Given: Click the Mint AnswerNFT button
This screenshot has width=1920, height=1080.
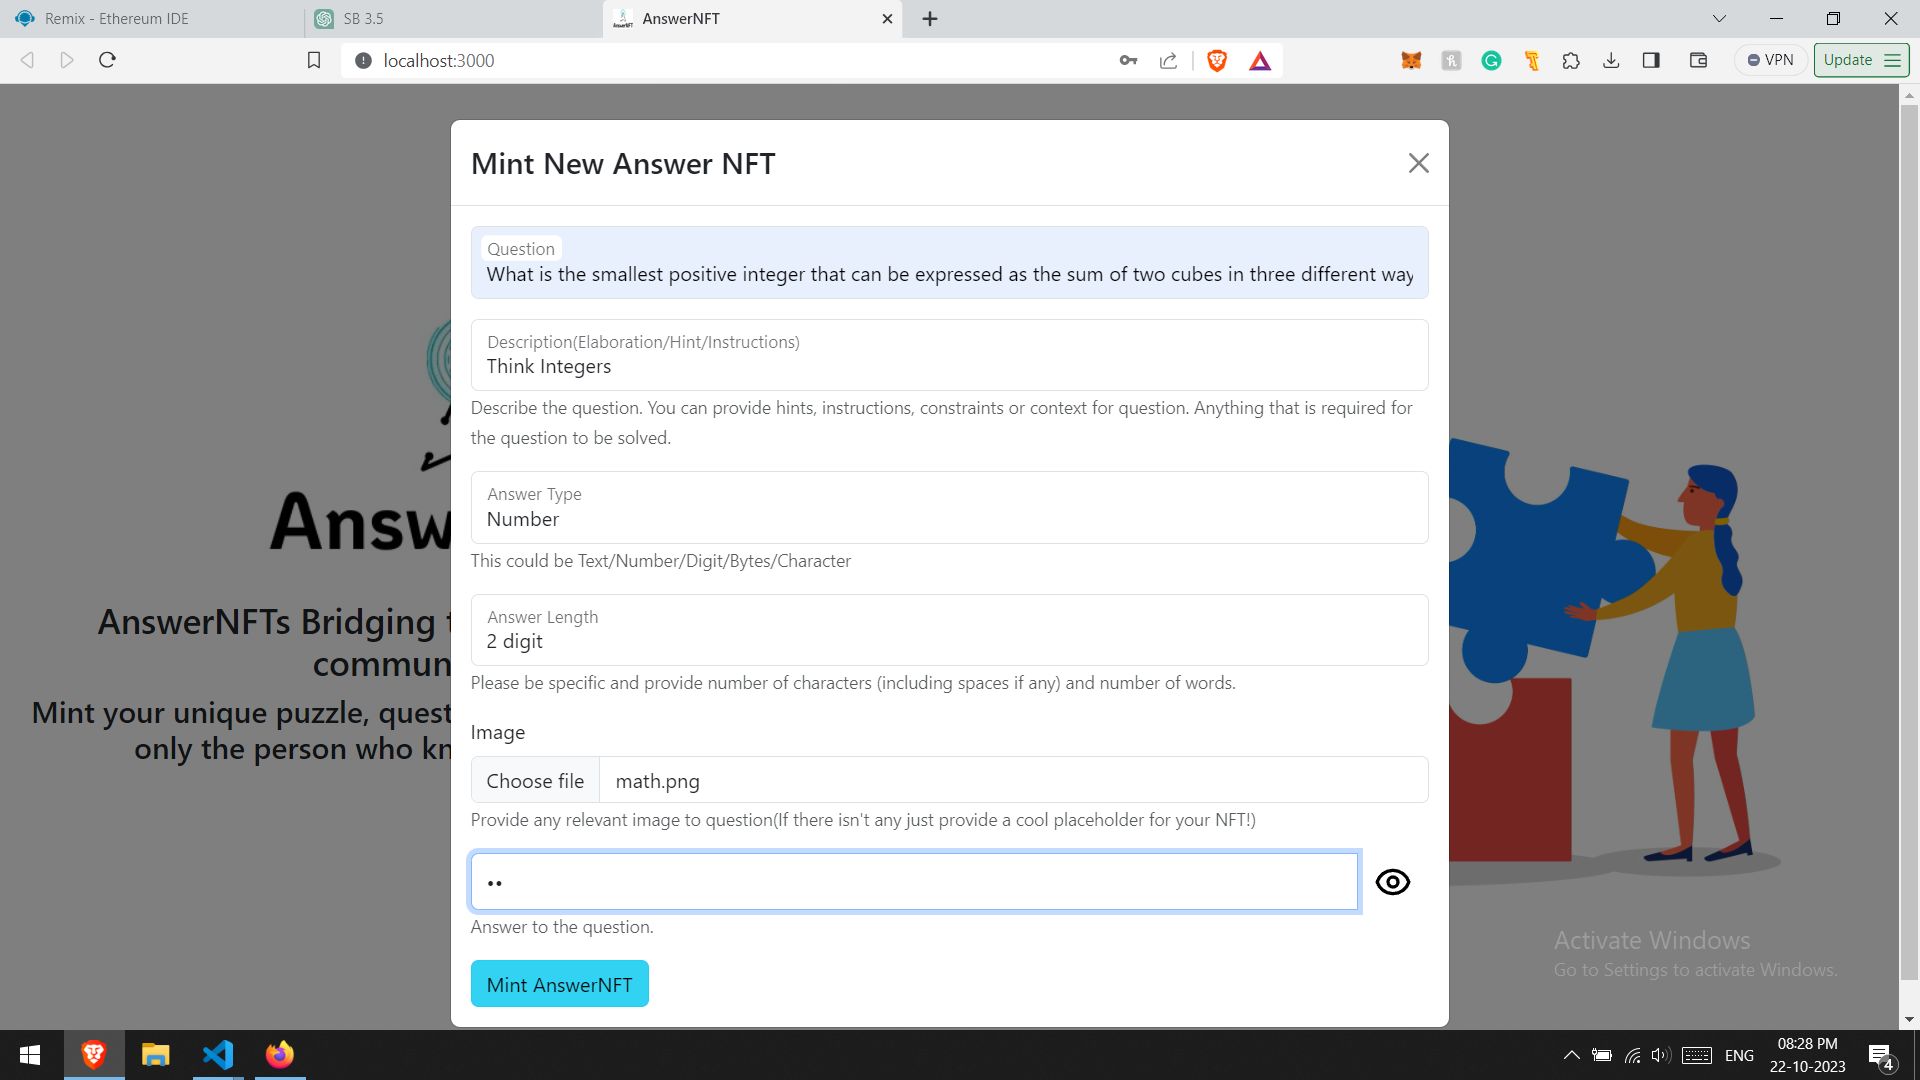Looking at the screenshot, I should [559, 984].
